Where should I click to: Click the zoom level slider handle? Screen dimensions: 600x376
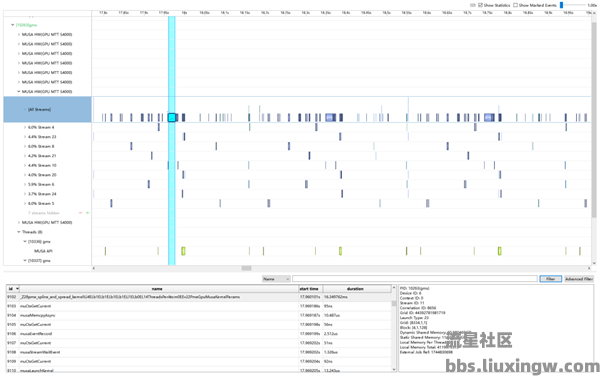coord(561,5)
